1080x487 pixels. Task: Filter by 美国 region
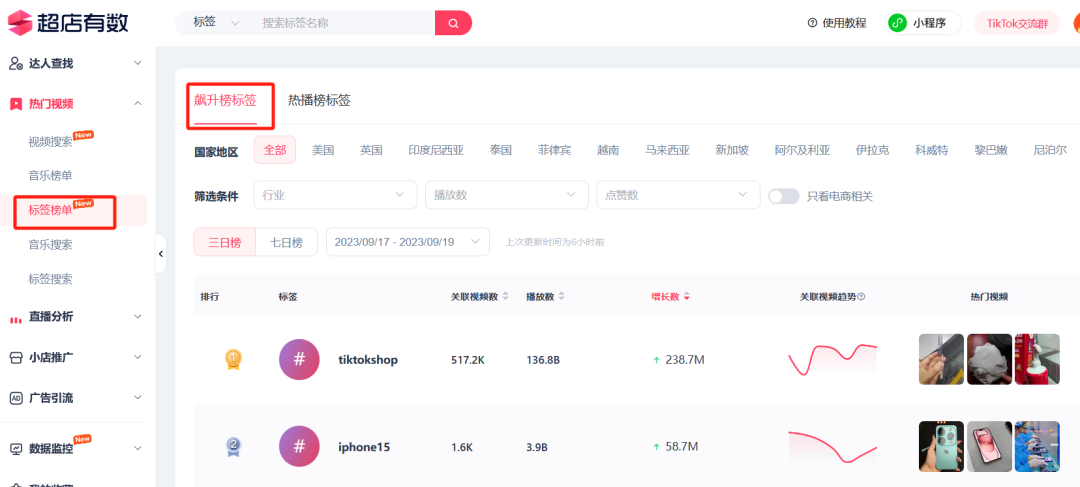click(323, 150)
